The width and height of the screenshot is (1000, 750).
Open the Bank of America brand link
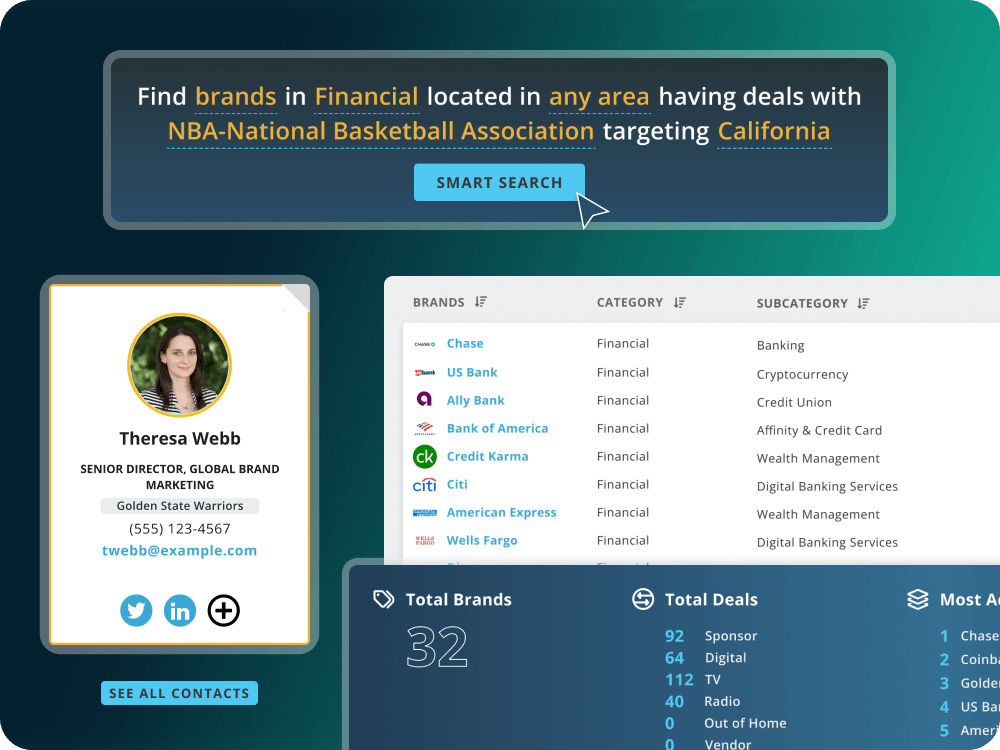click(497, 429)
